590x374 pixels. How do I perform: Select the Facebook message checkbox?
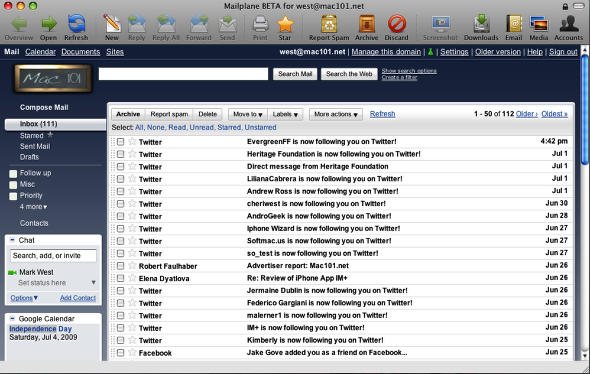pos(120,353)
